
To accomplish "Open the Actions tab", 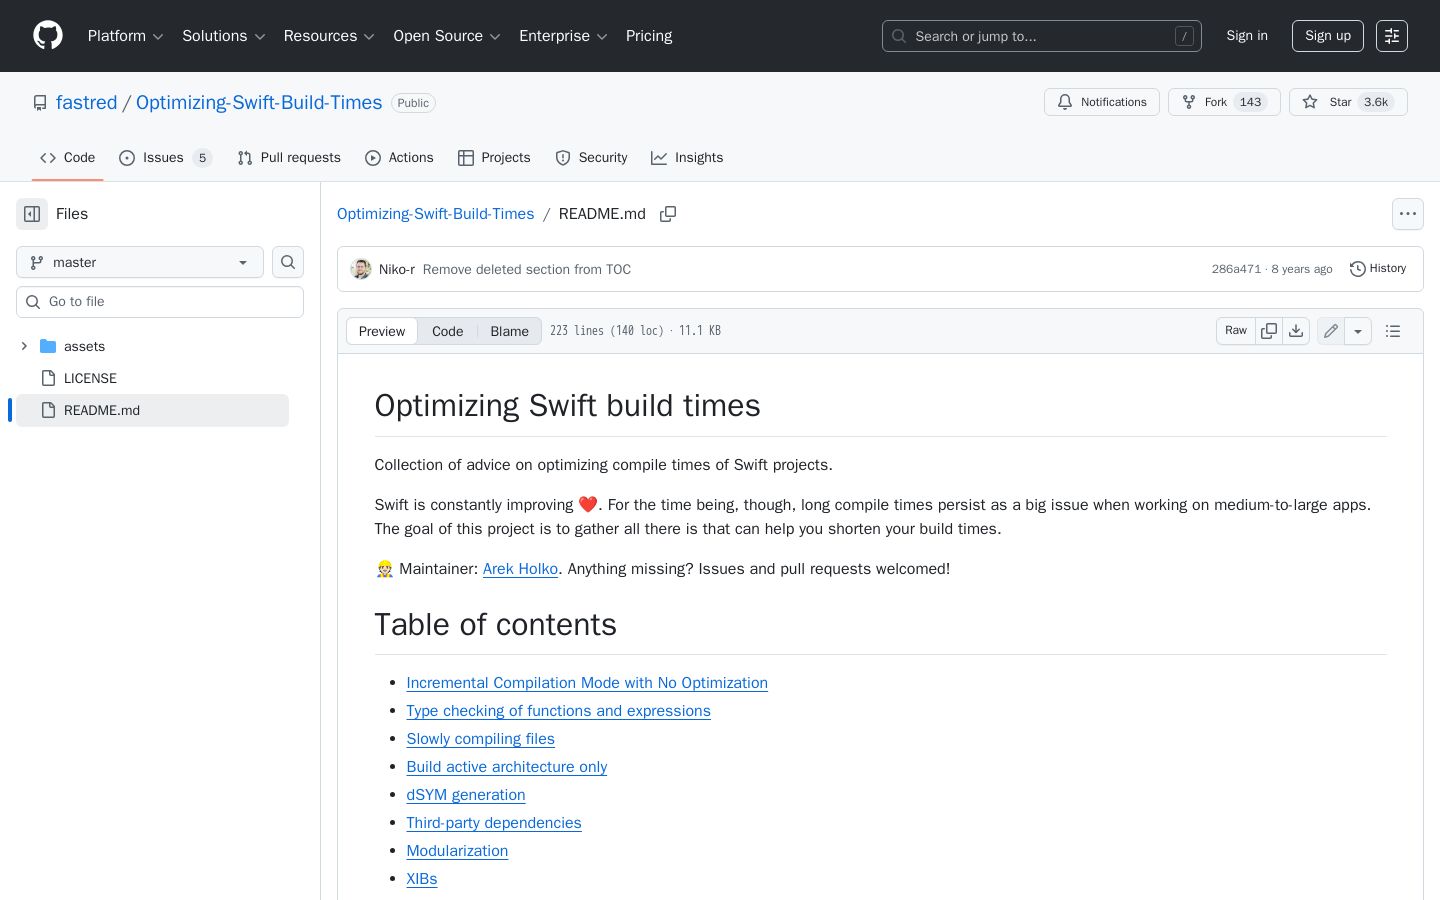I will 399,158.
